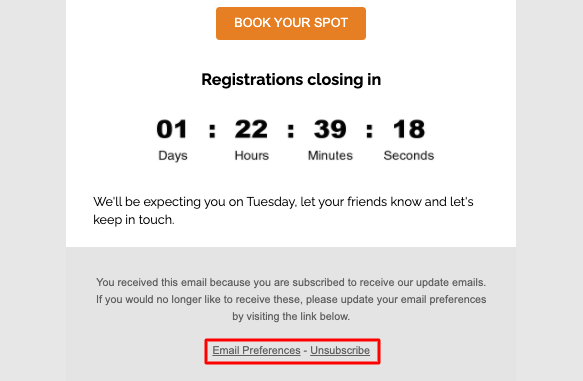Click the Minutes label under countdown
The image size is (583, 381).
click(x=330, y=155)
